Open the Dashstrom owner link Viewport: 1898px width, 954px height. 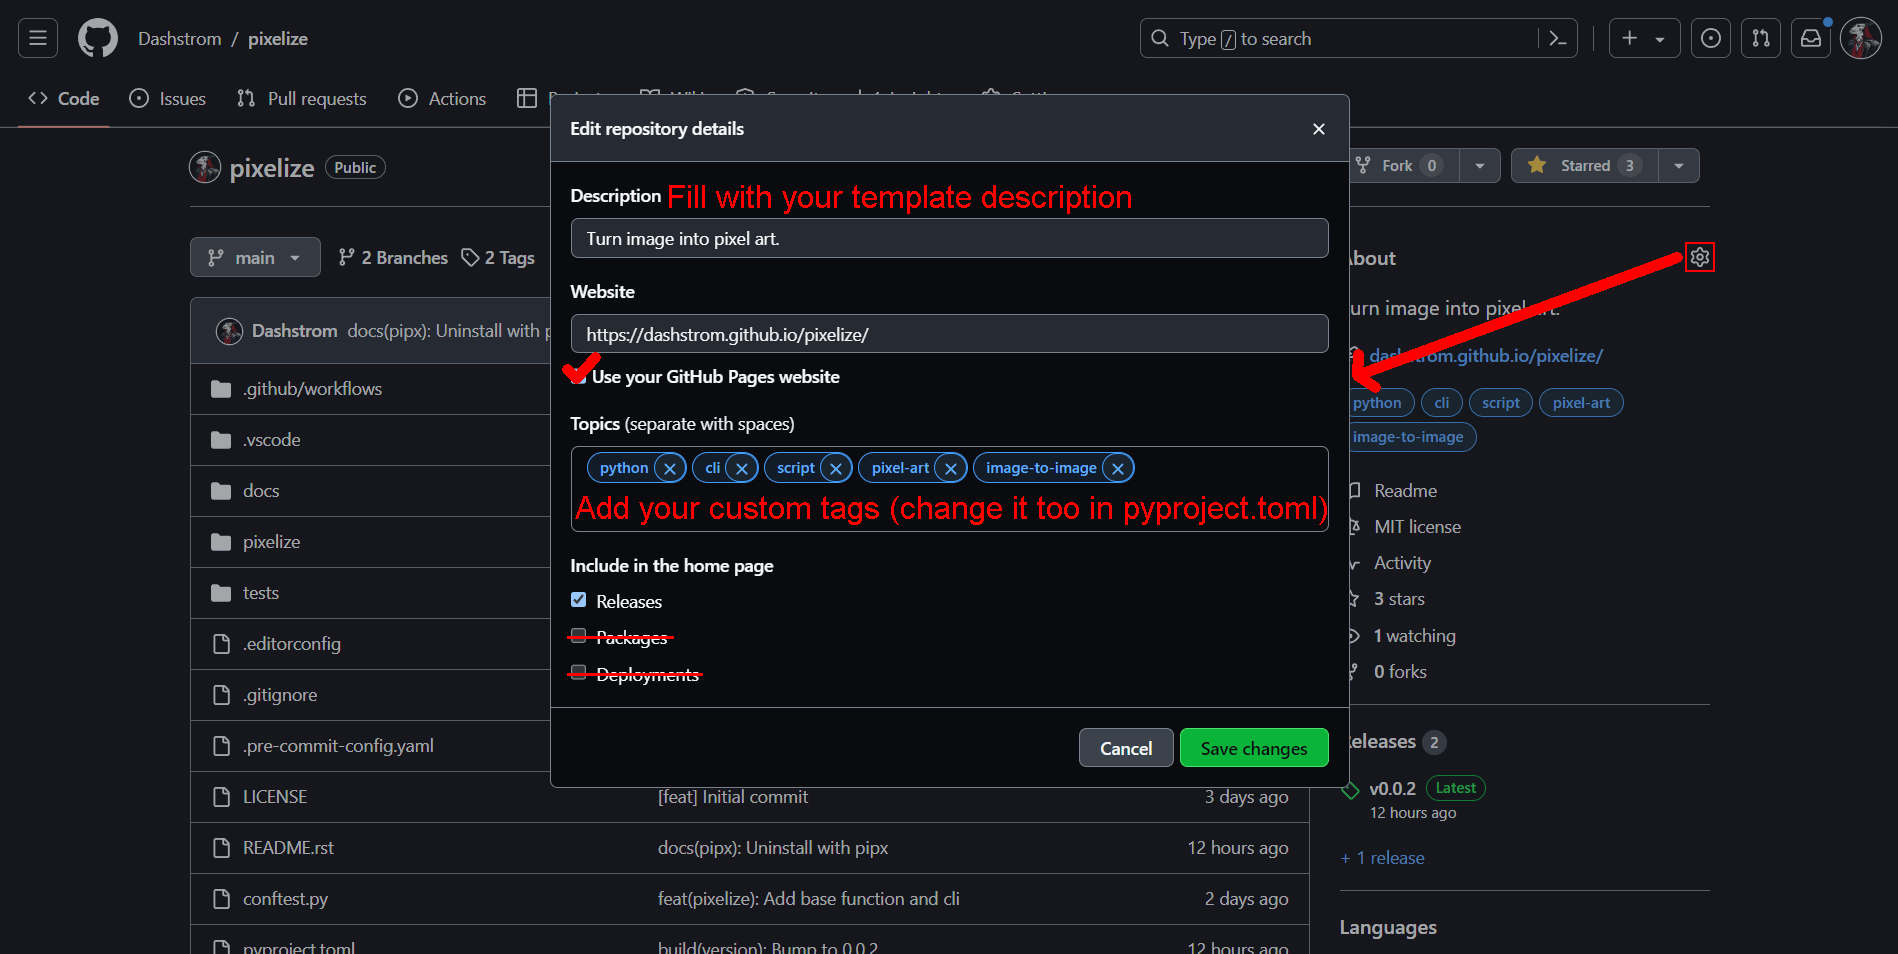pyautogui.click(x=180, y=39)
